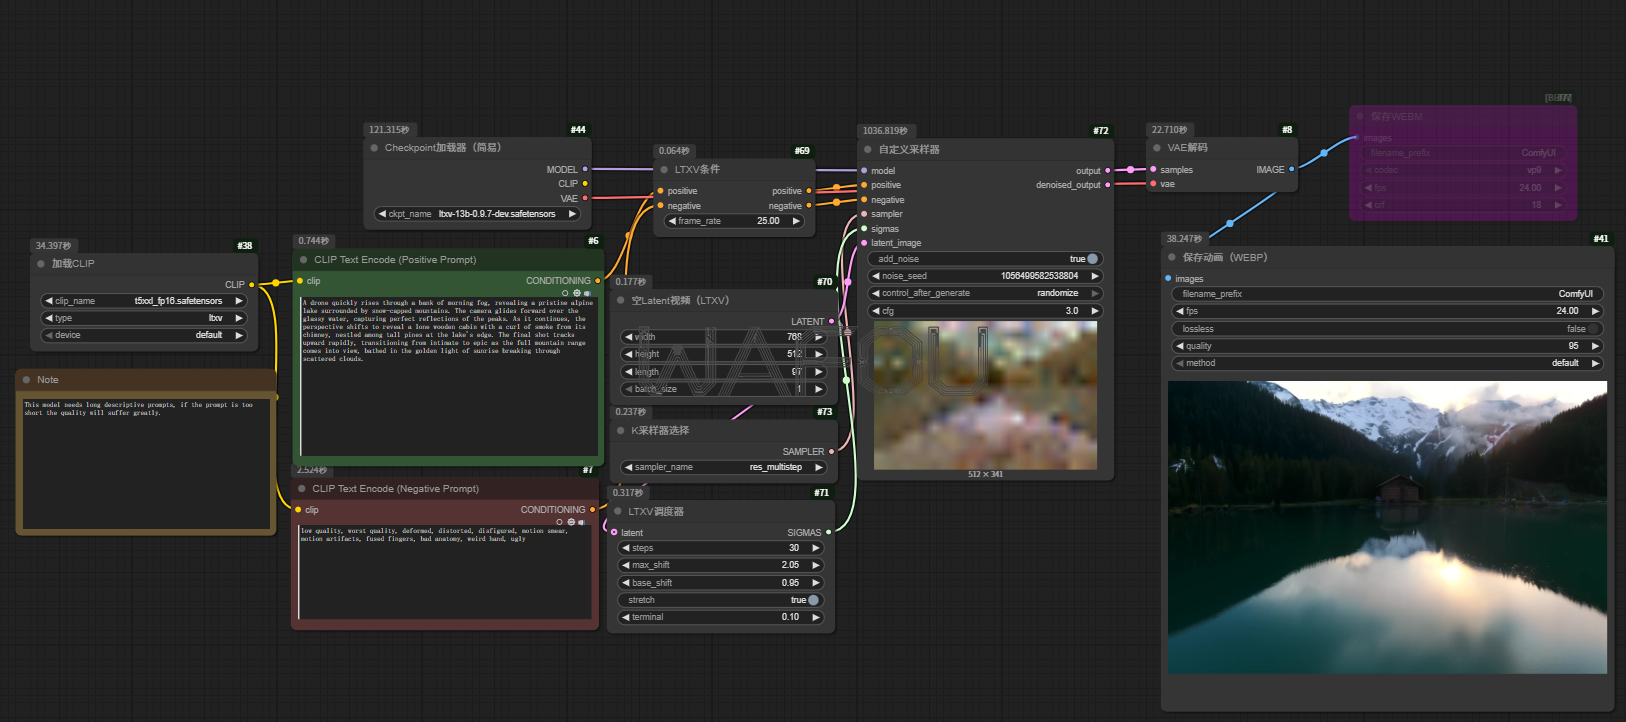This screenshot has height=722, width=1626.
Task: Collapse the Negative Prompt node via its title dot
Action: pos(302,489)
